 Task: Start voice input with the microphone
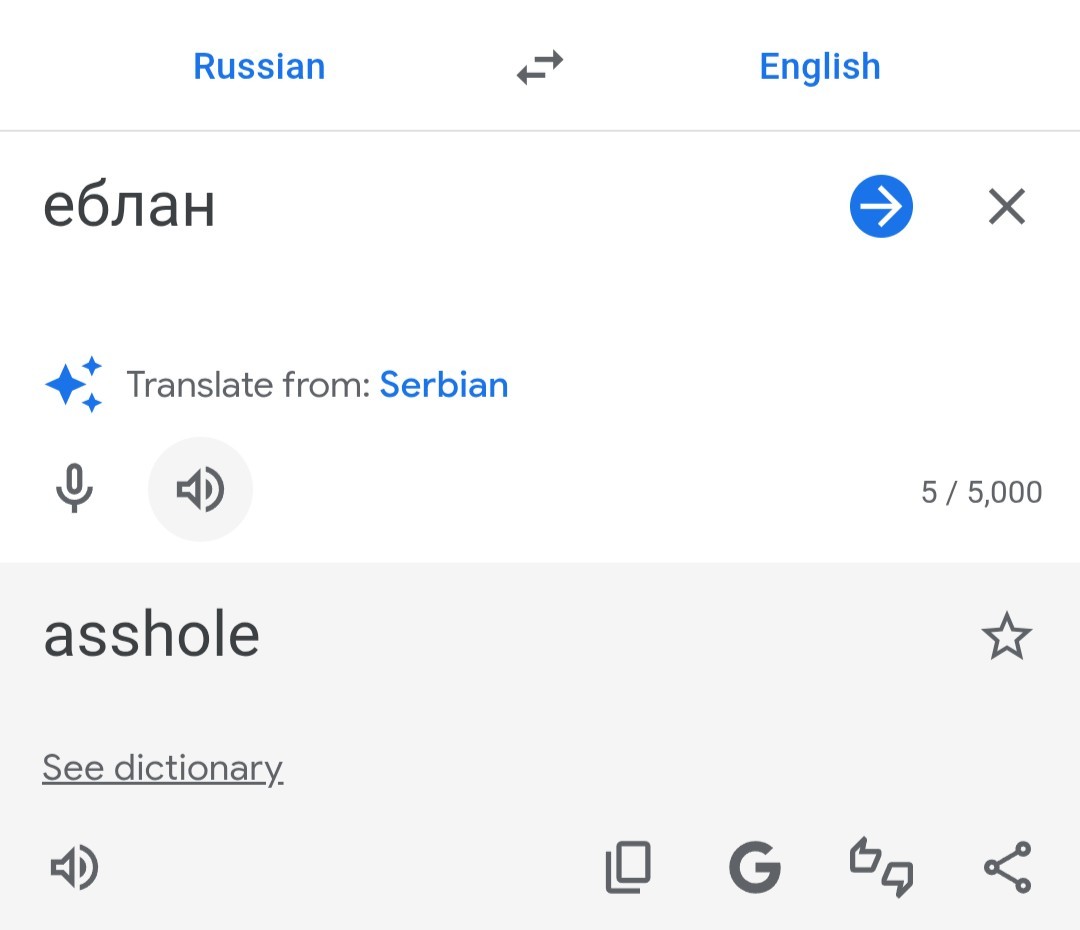coord(74,490)
